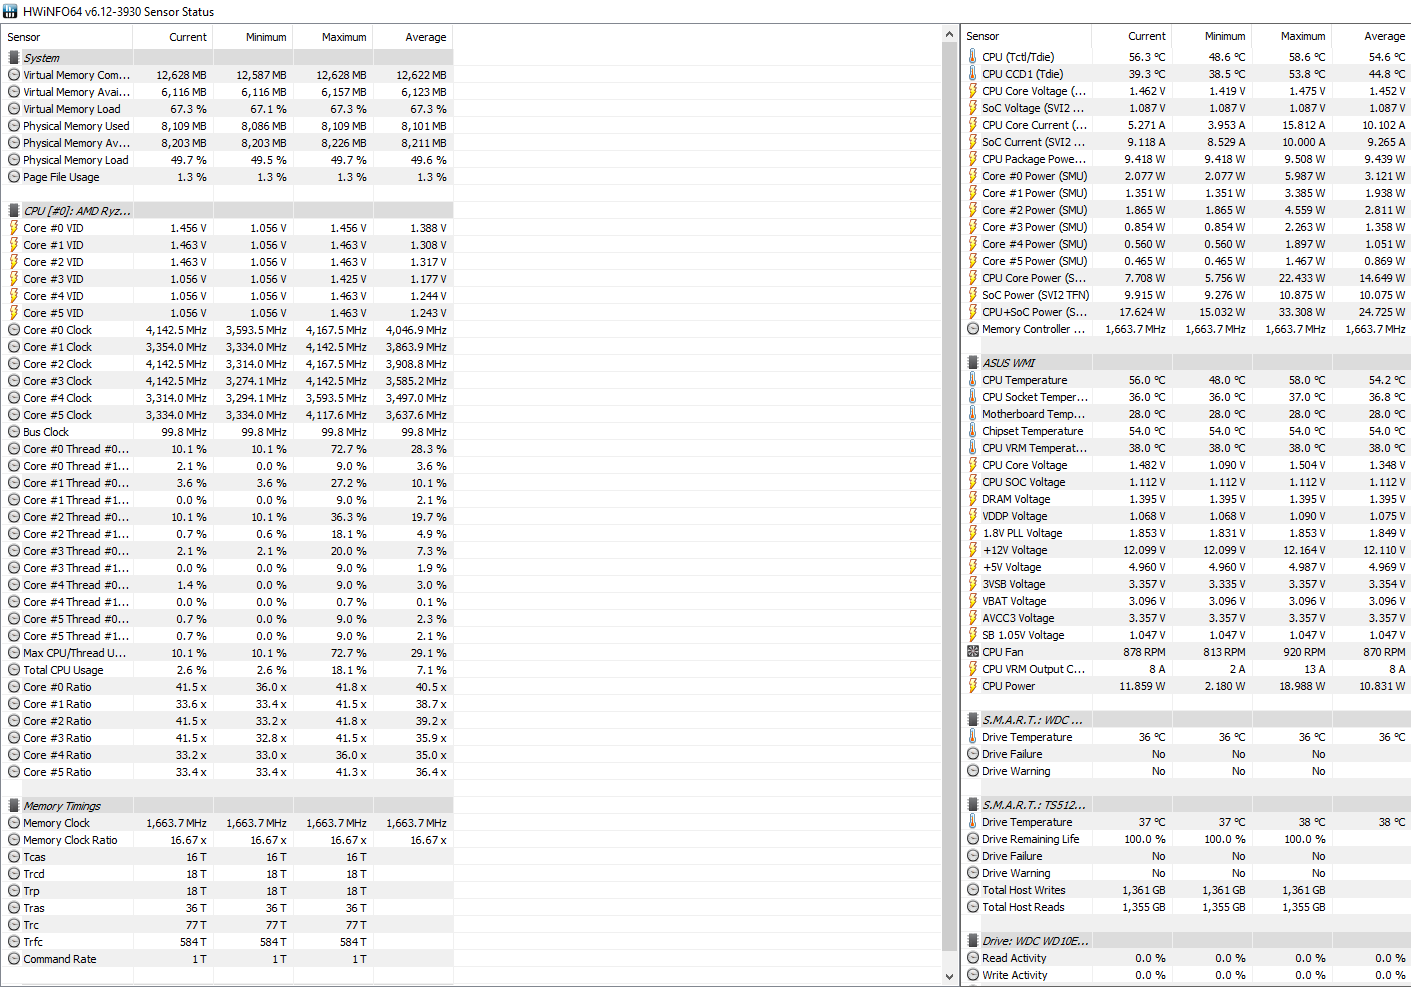
Task: Click the lightning bolt icon beside Core #0 VID
Action: pos(14,228)
